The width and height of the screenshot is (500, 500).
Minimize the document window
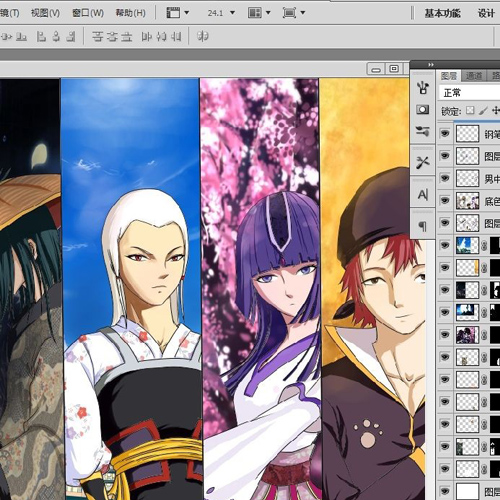click(x=376, y=69)
